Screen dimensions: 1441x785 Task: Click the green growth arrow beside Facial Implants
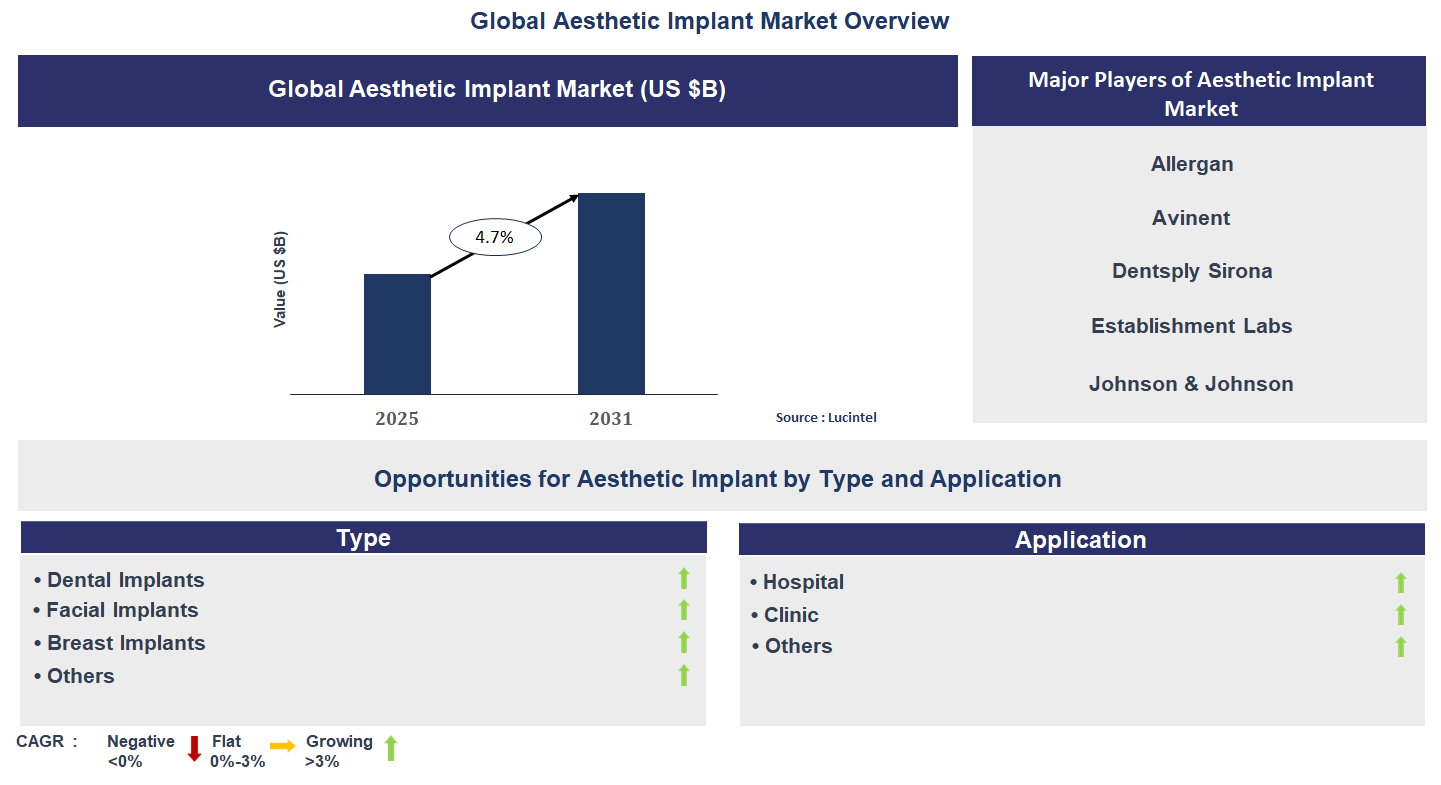(683, 610)
